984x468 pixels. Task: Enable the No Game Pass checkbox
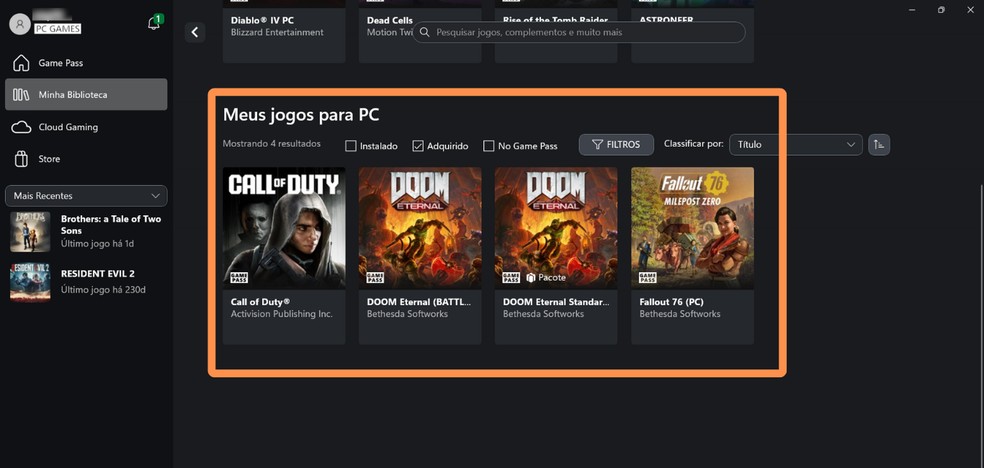[489, 146]
